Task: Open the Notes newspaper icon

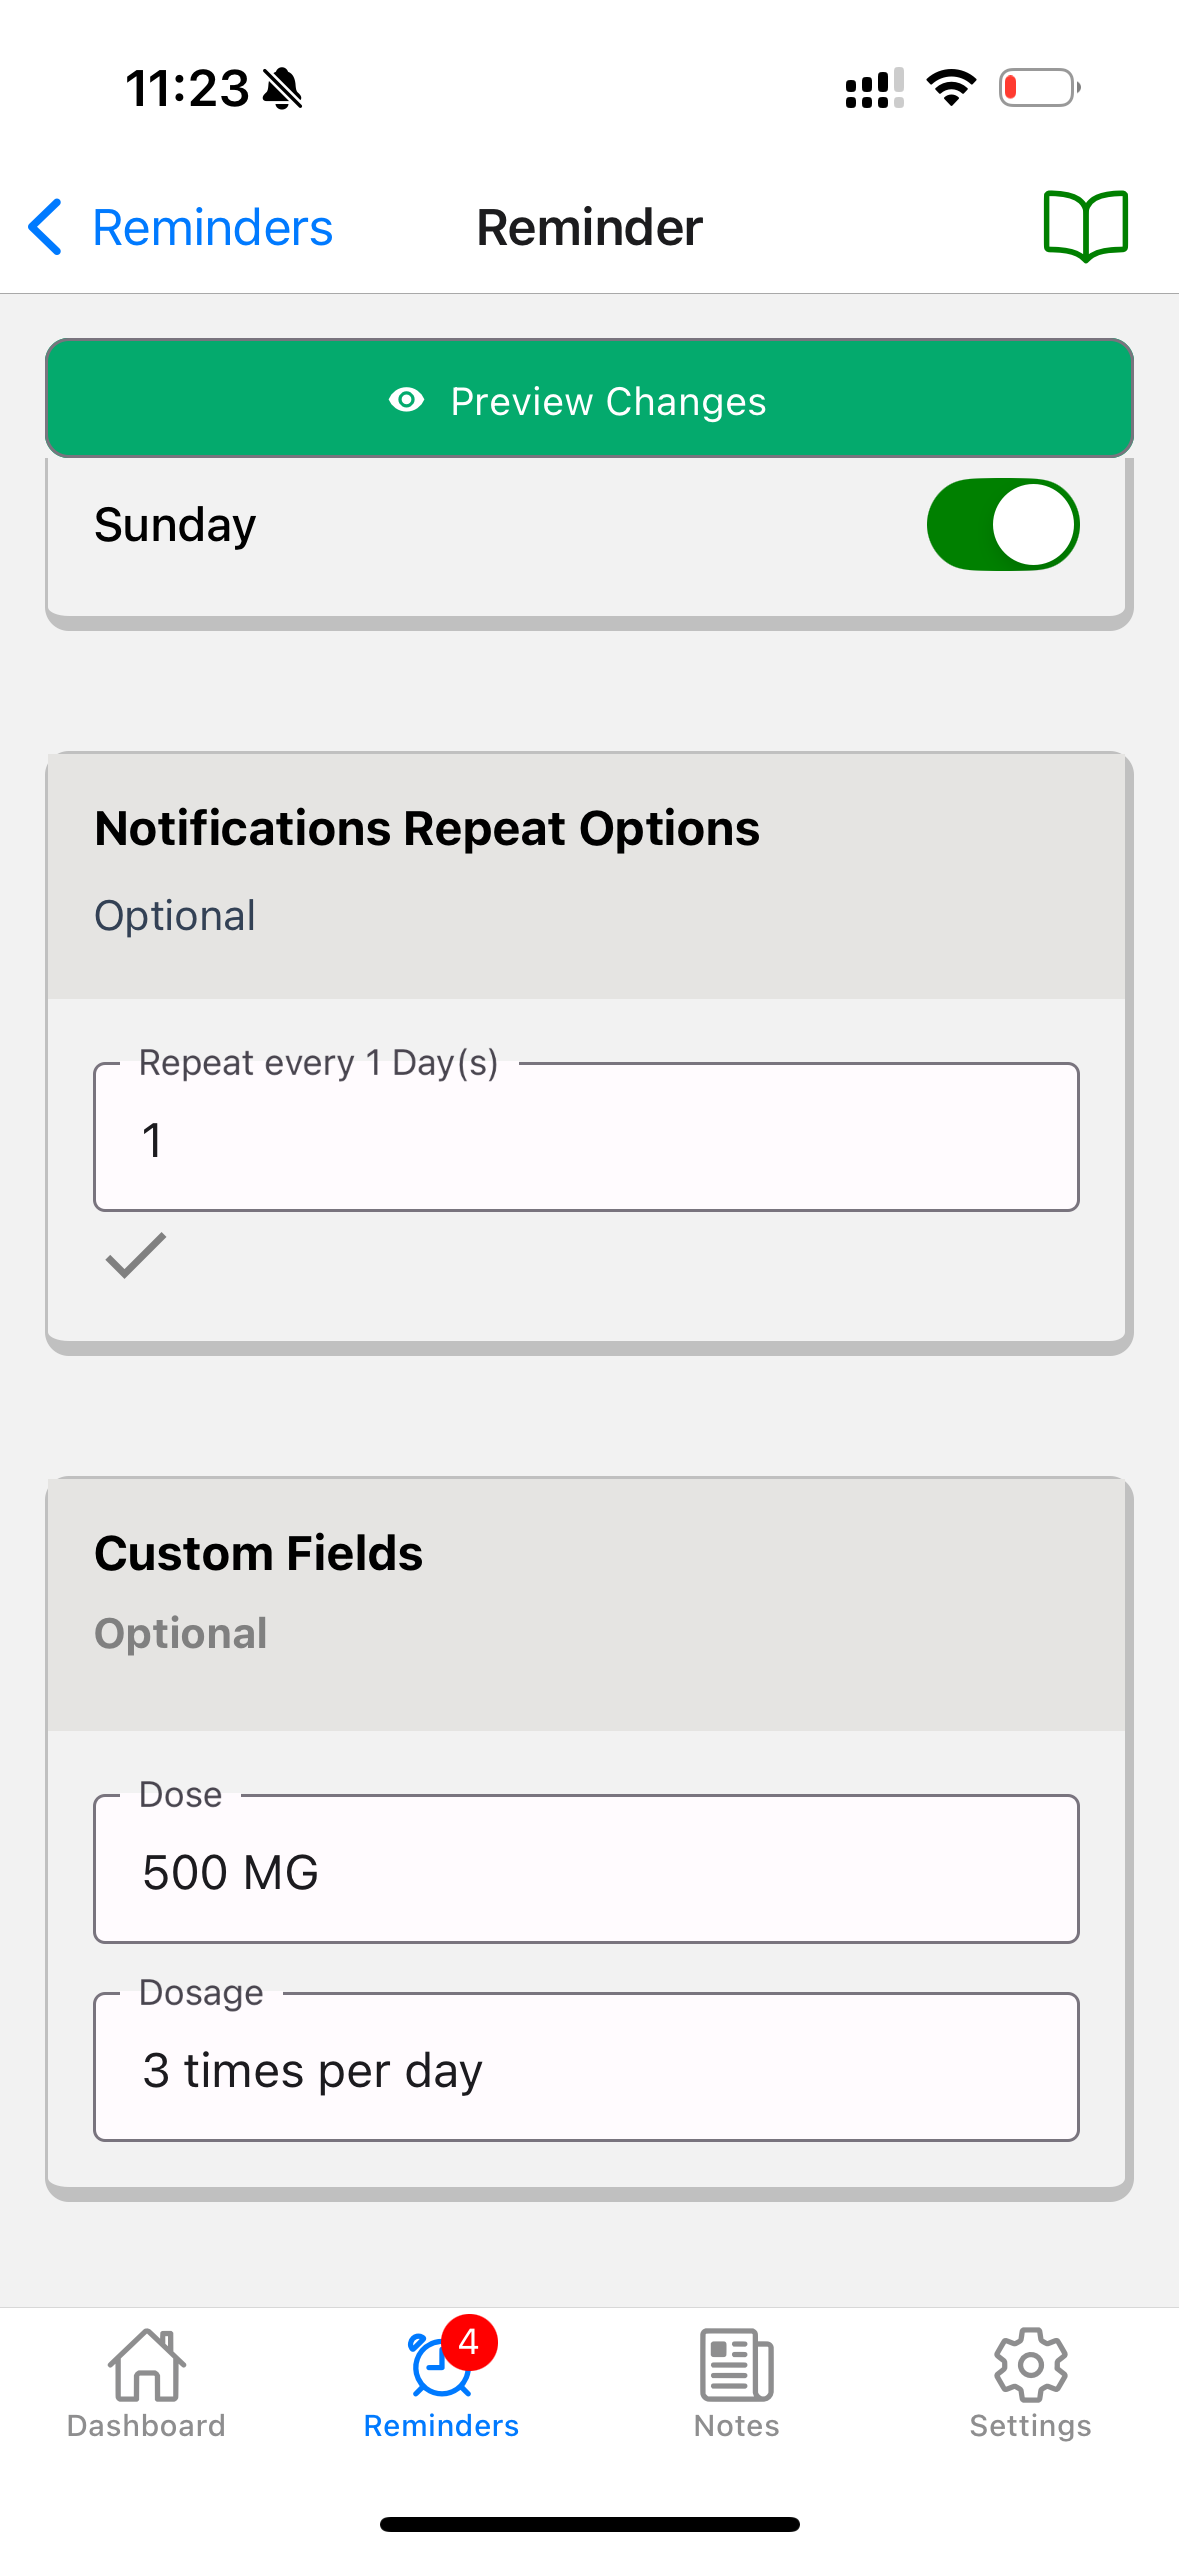Action: (x=736, y=2365)
